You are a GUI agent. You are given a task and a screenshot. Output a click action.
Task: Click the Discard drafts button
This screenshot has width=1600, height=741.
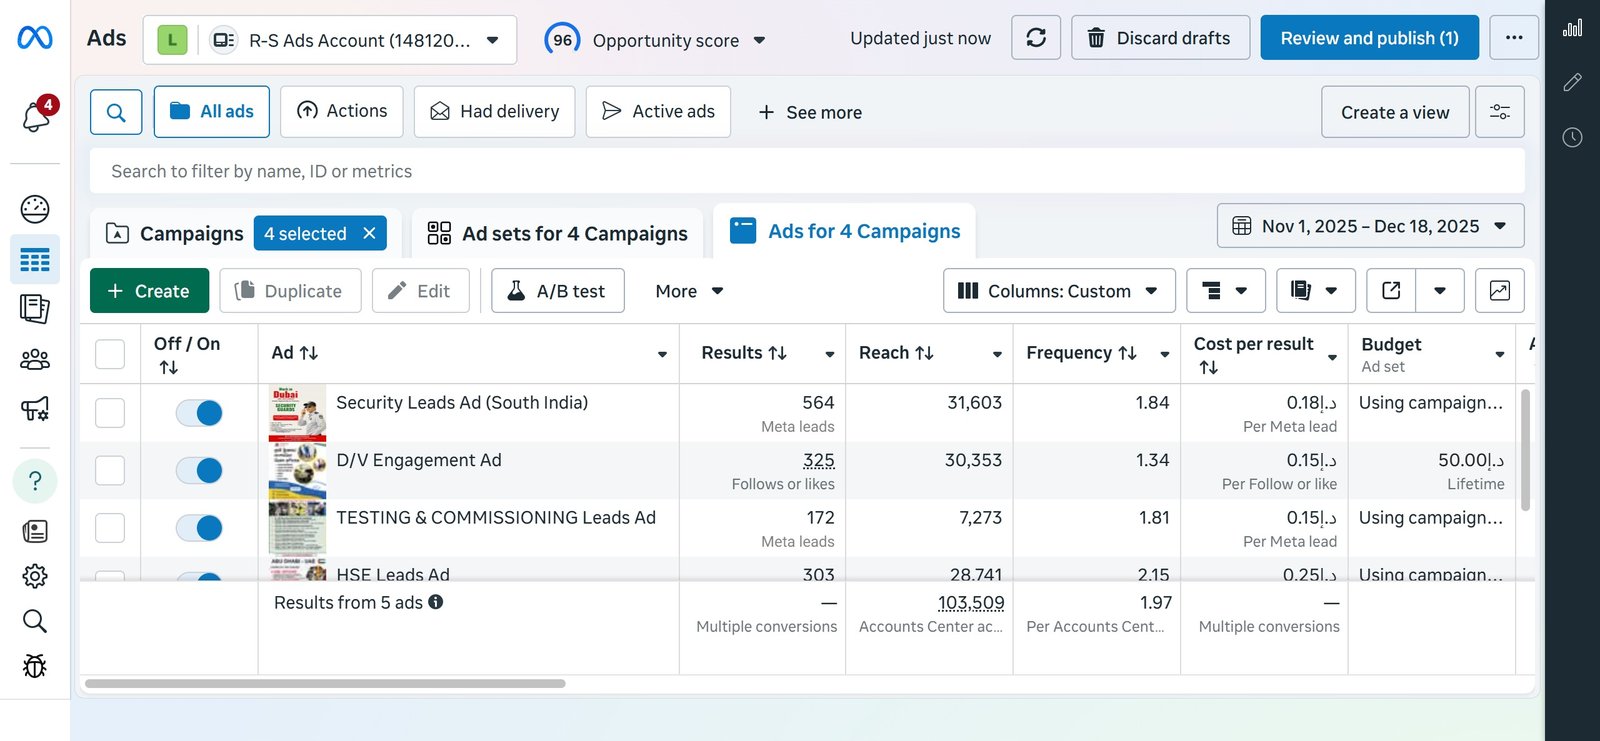[1160, 38]
